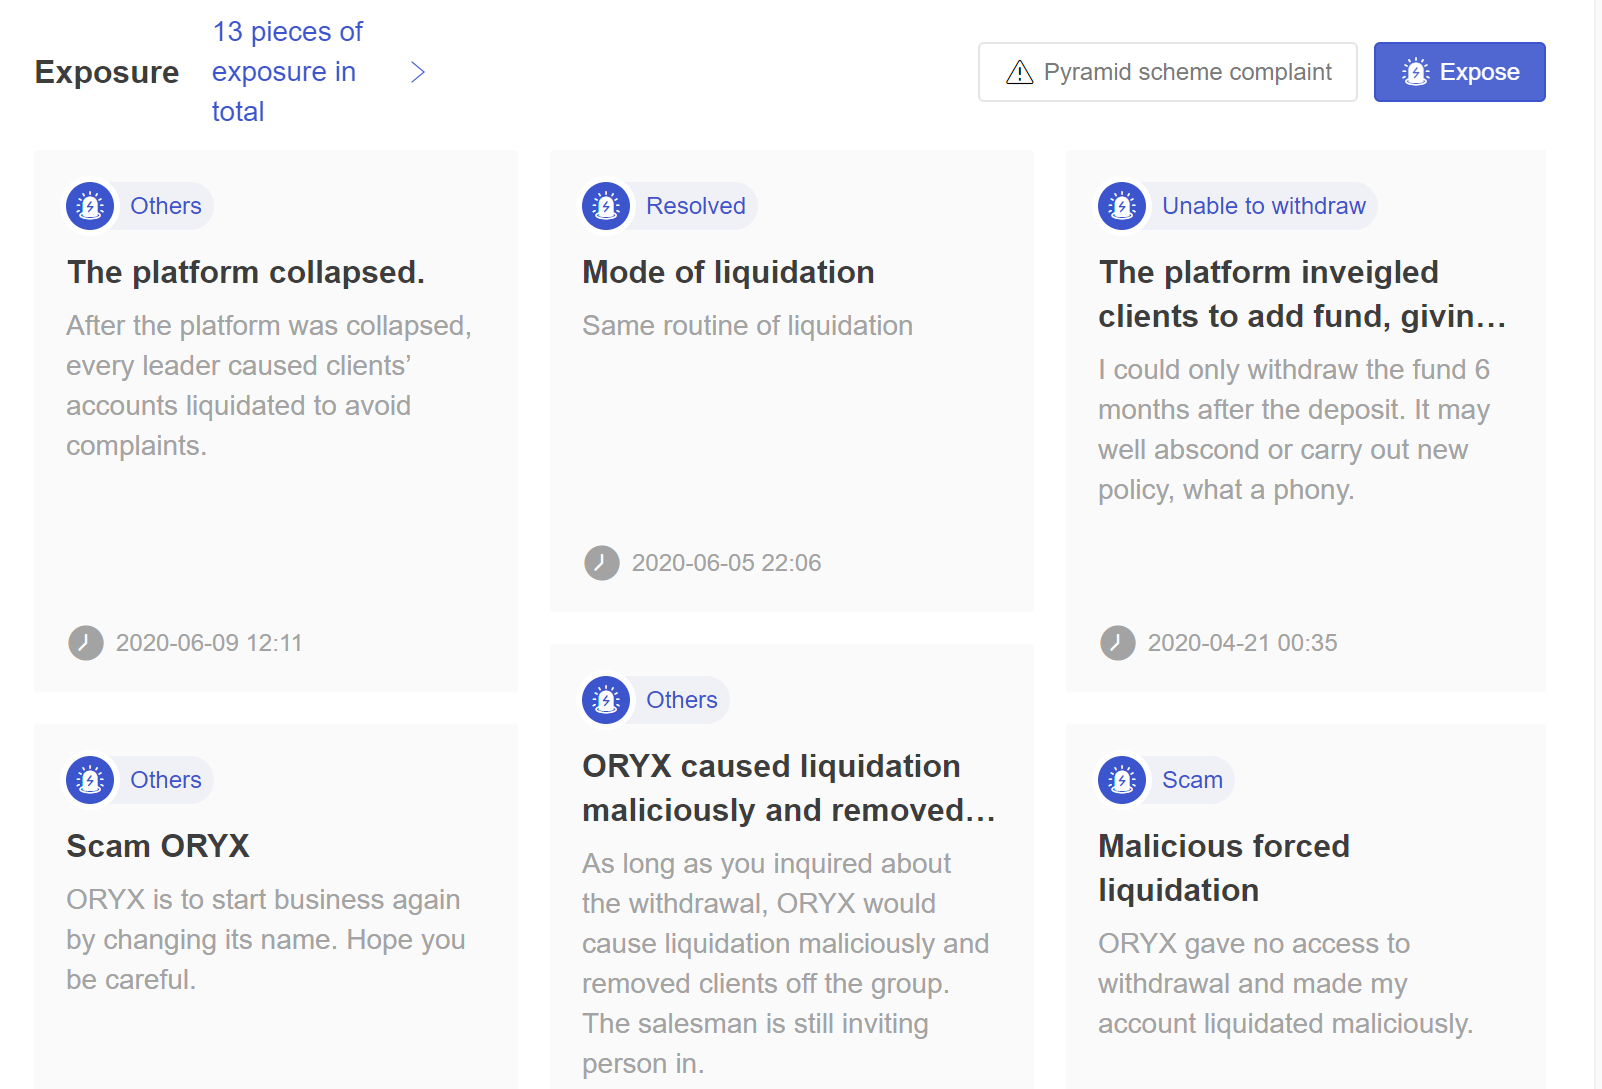The height and width of the screenshot is (1089, 1602).
Task: Expand exposure list using the chevron arrow
Action: coord(418,72)
